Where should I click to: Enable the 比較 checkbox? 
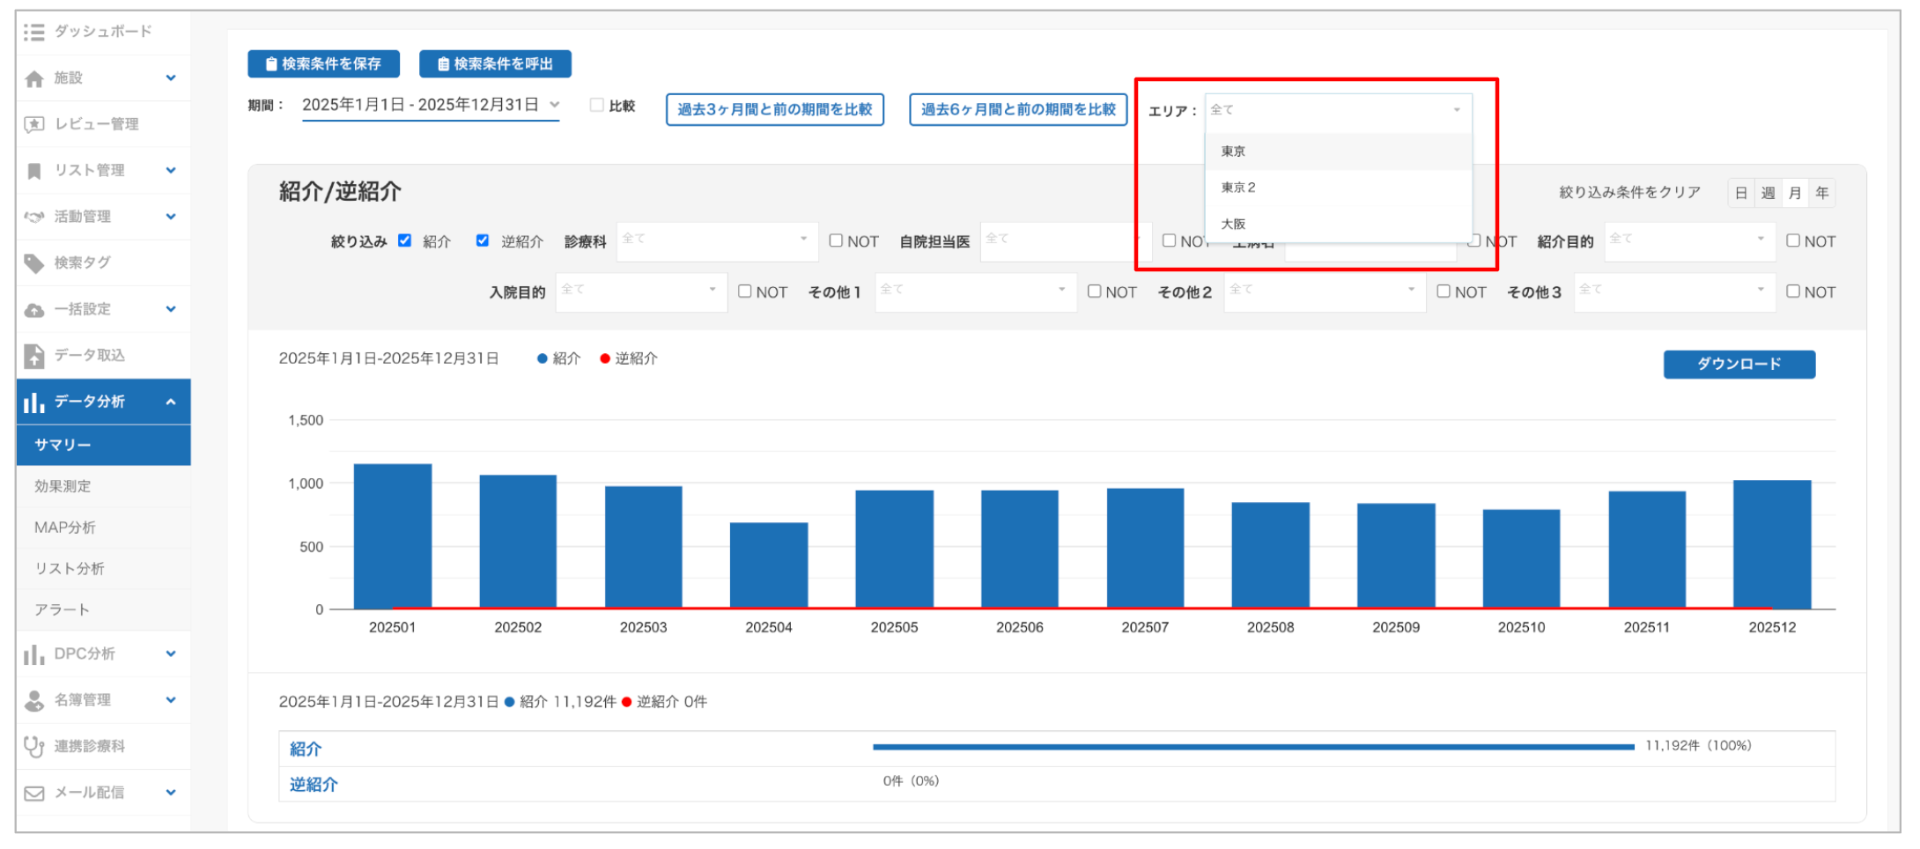[x=597, y=105]
